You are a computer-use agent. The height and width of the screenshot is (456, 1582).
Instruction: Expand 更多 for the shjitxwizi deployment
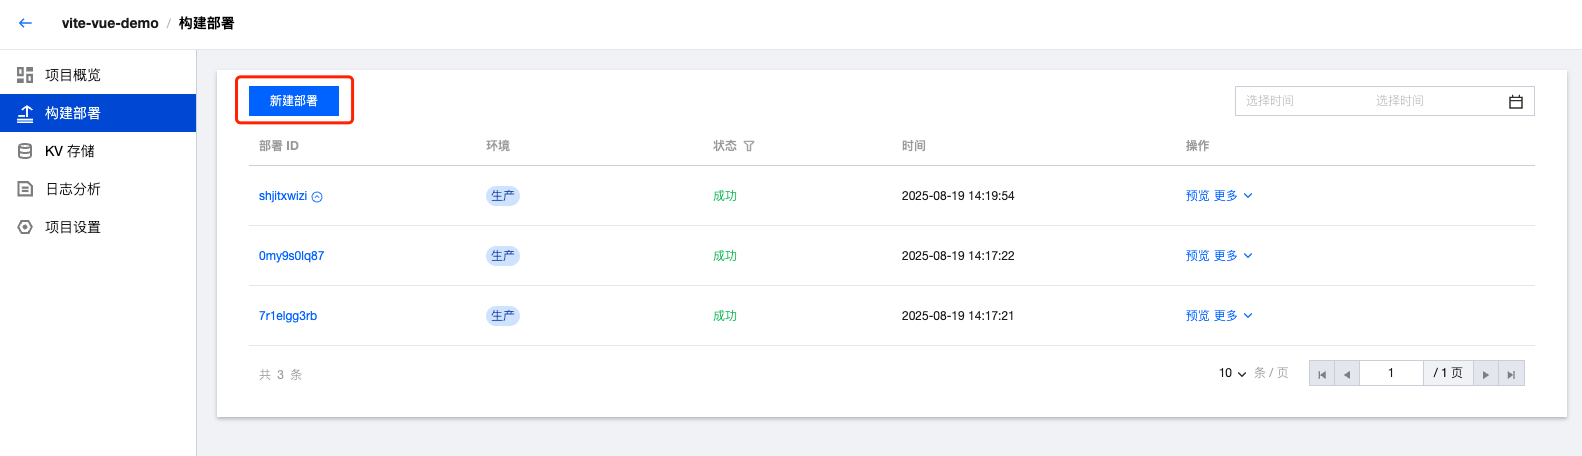click(x=1232, y=196)
